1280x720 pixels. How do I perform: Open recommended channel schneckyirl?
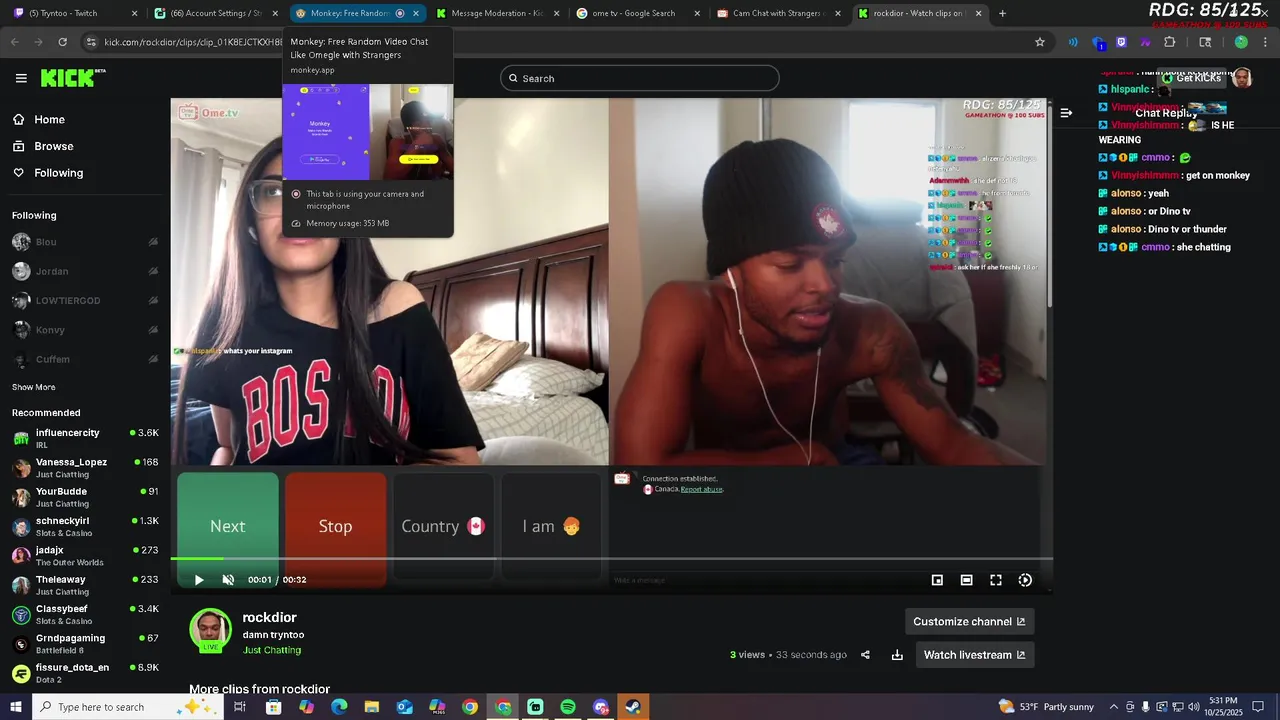point(85,526)
